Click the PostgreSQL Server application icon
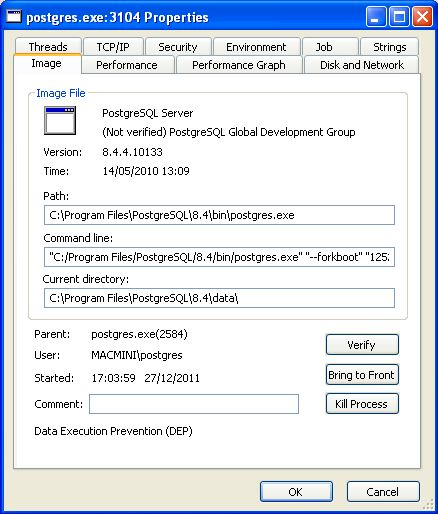This screenshot has height=514, width=438. click(x=60, y=120)
